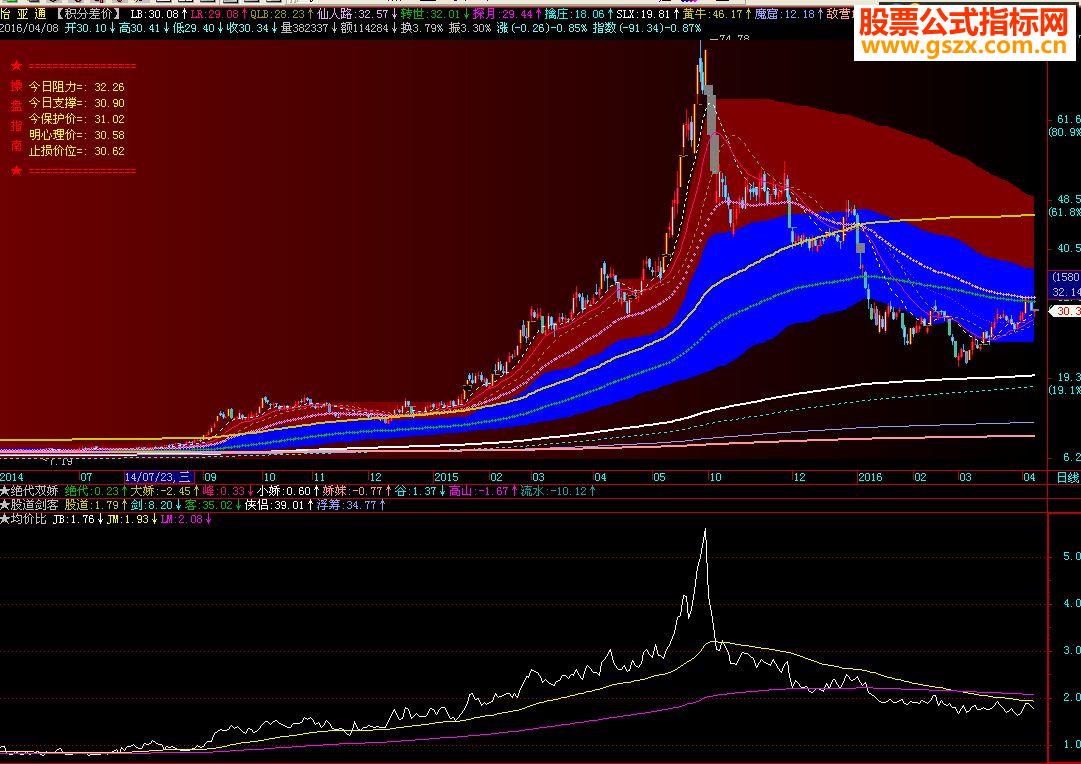Click the 止损价位 30.62 label
The image size is (1081, 764).
[77, 150]
